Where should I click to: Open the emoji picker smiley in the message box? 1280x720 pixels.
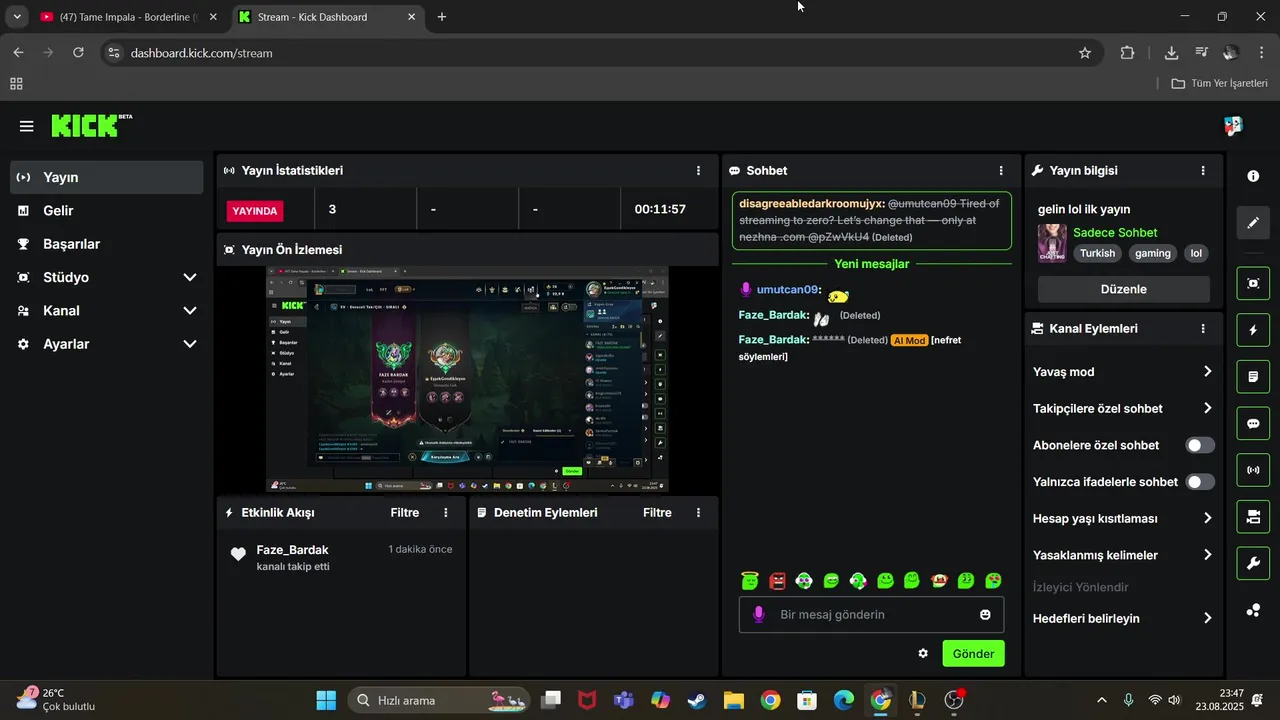[x=985, y=615]
